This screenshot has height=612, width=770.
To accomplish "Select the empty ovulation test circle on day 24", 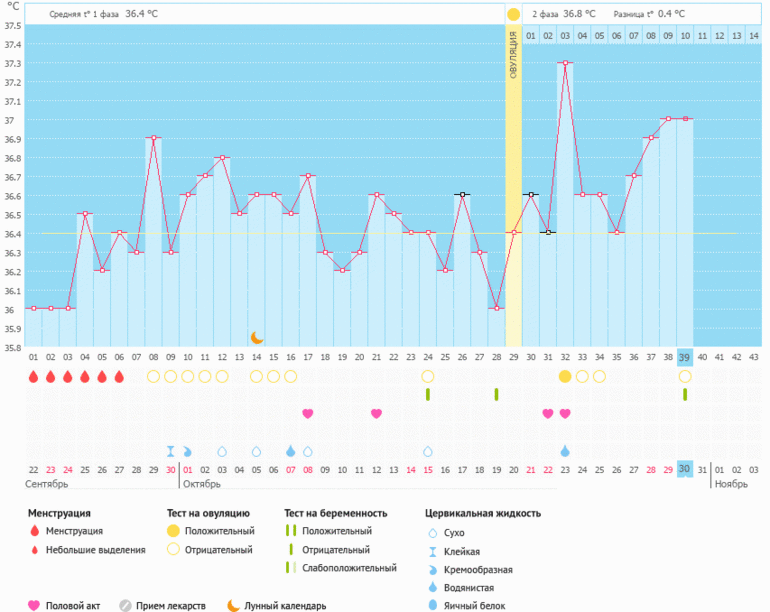I will click(x=428, y=377).
